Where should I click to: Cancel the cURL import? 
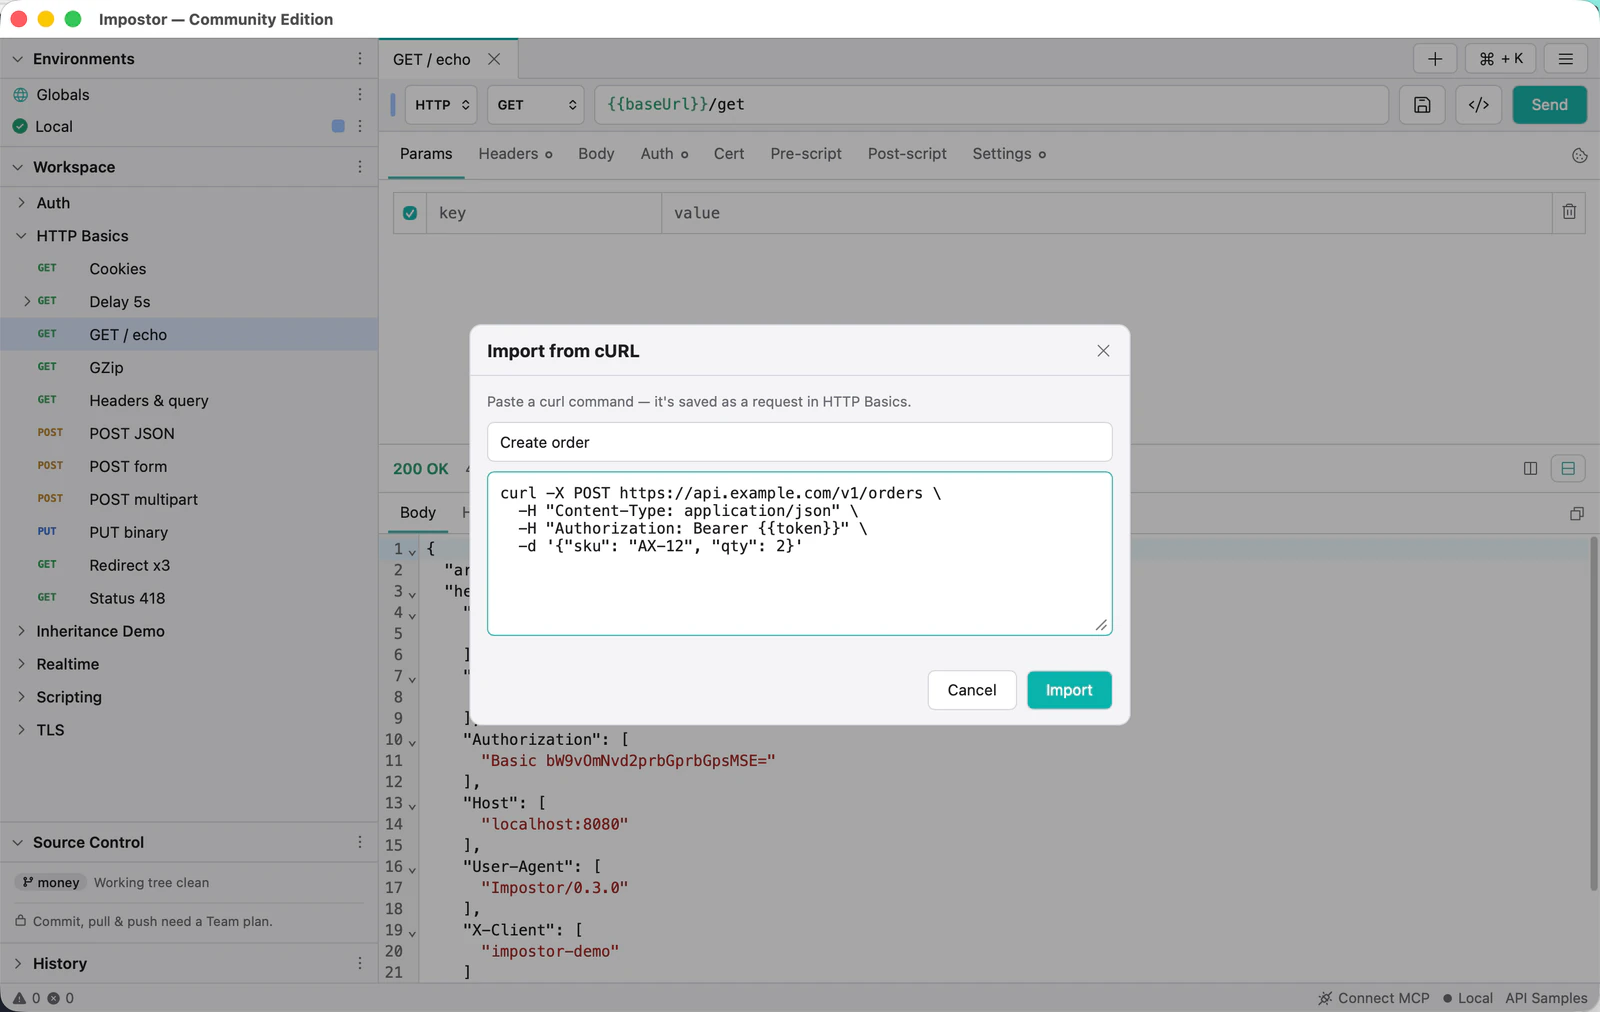click(972, 690)
